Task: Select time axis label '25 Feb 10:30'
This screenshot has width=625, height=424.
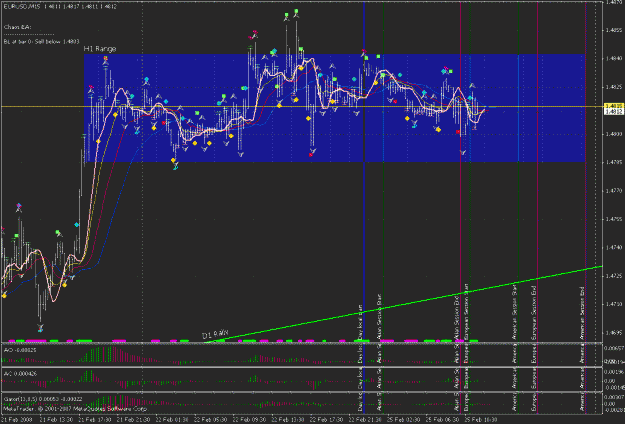Action: pyautogui.click(x=481, y=420)
